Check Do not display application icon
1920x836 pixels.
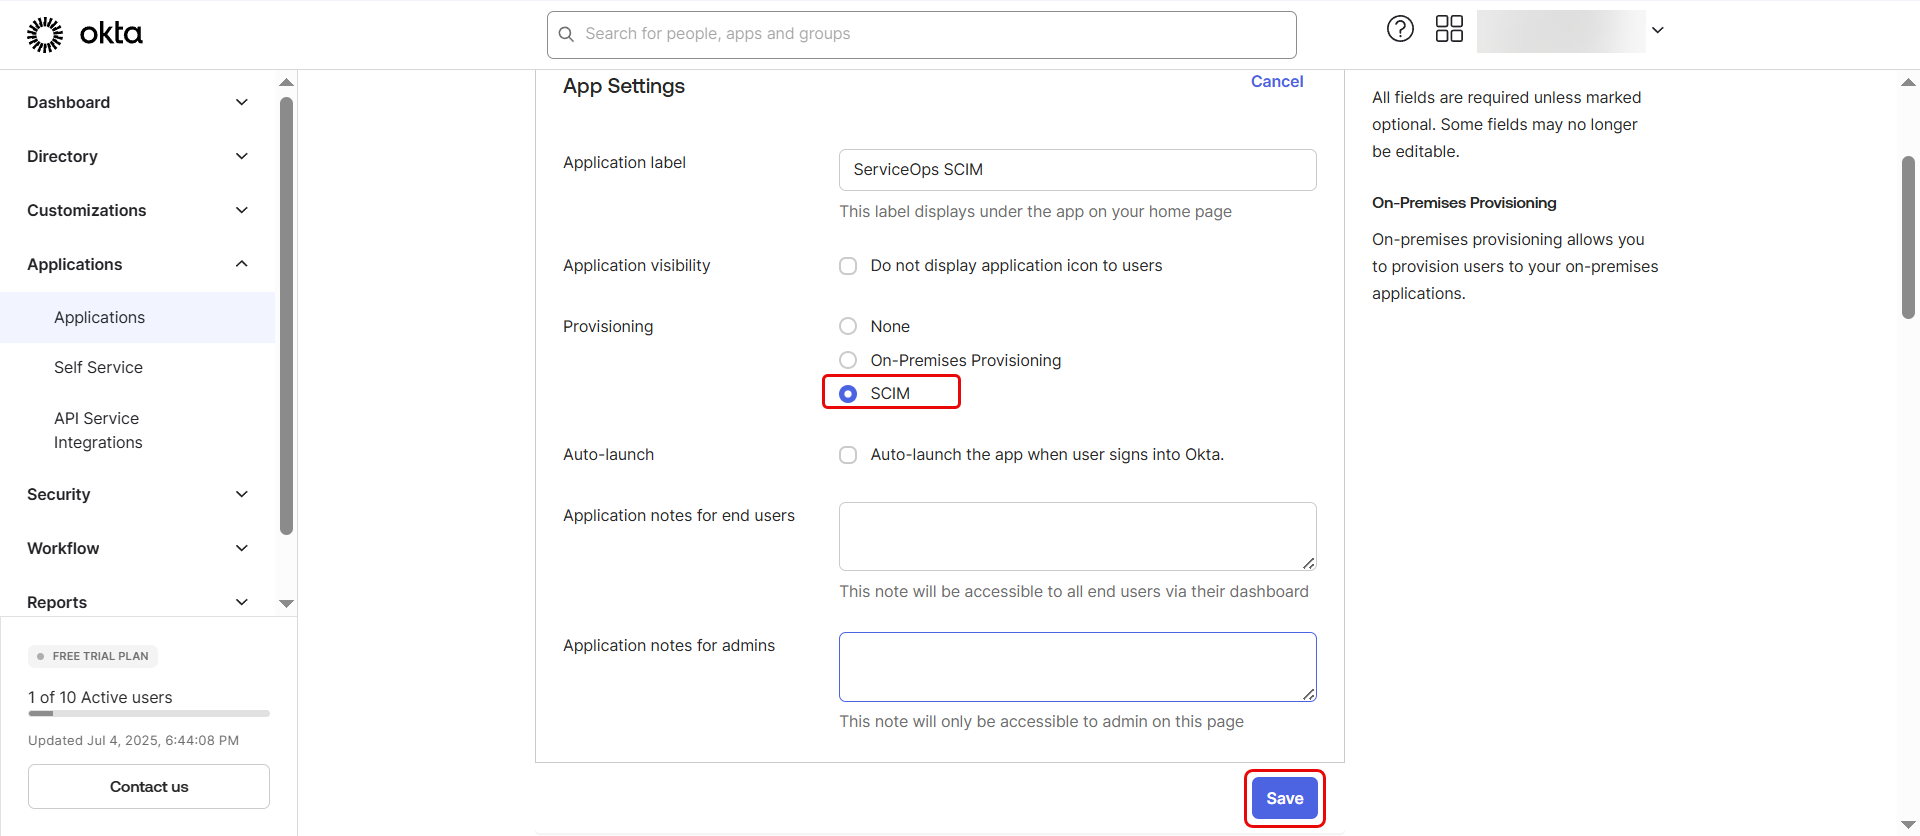tap(848, 266)
